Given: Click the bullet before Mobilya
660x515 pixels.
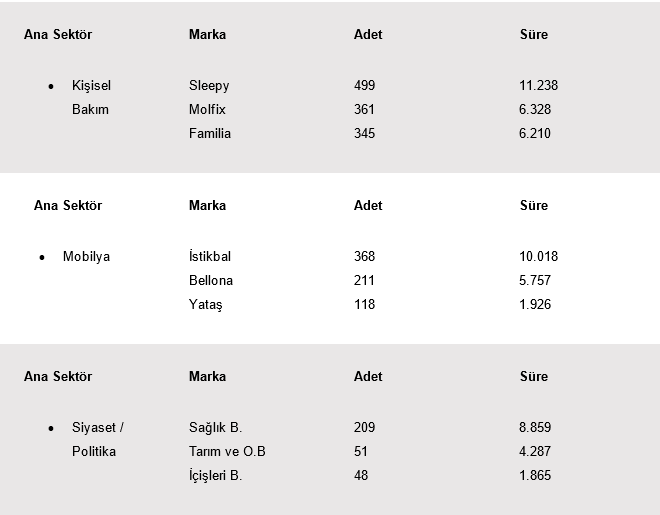Looking at the screenshot, I should pyautogui.click(x=42, y=257).
